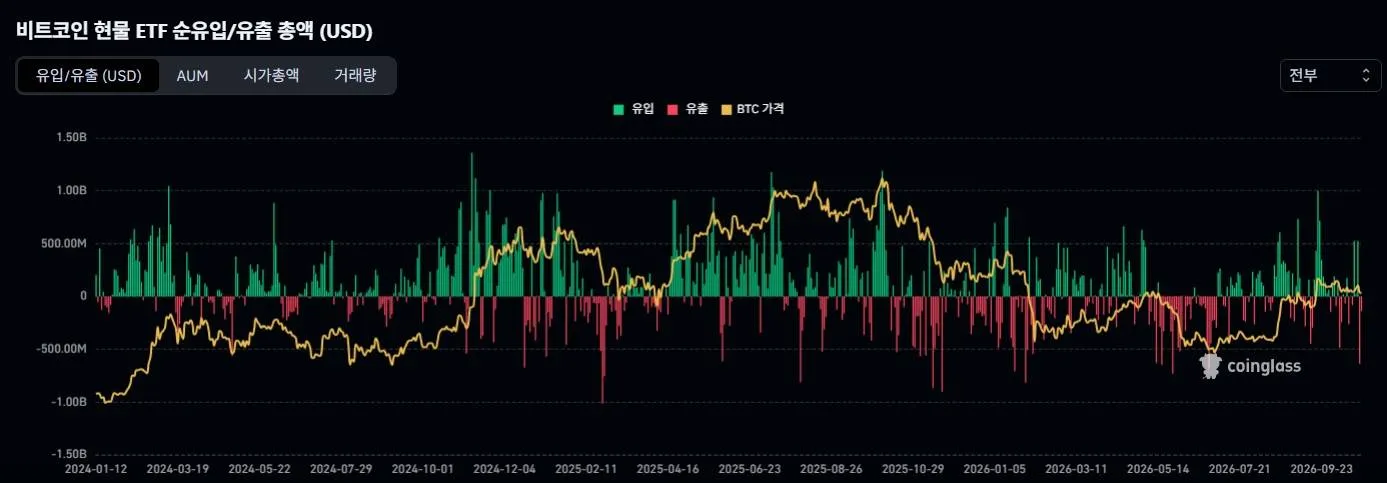Click the 2024-10-01 date label

pyautogui.click(x=422, y=468)
